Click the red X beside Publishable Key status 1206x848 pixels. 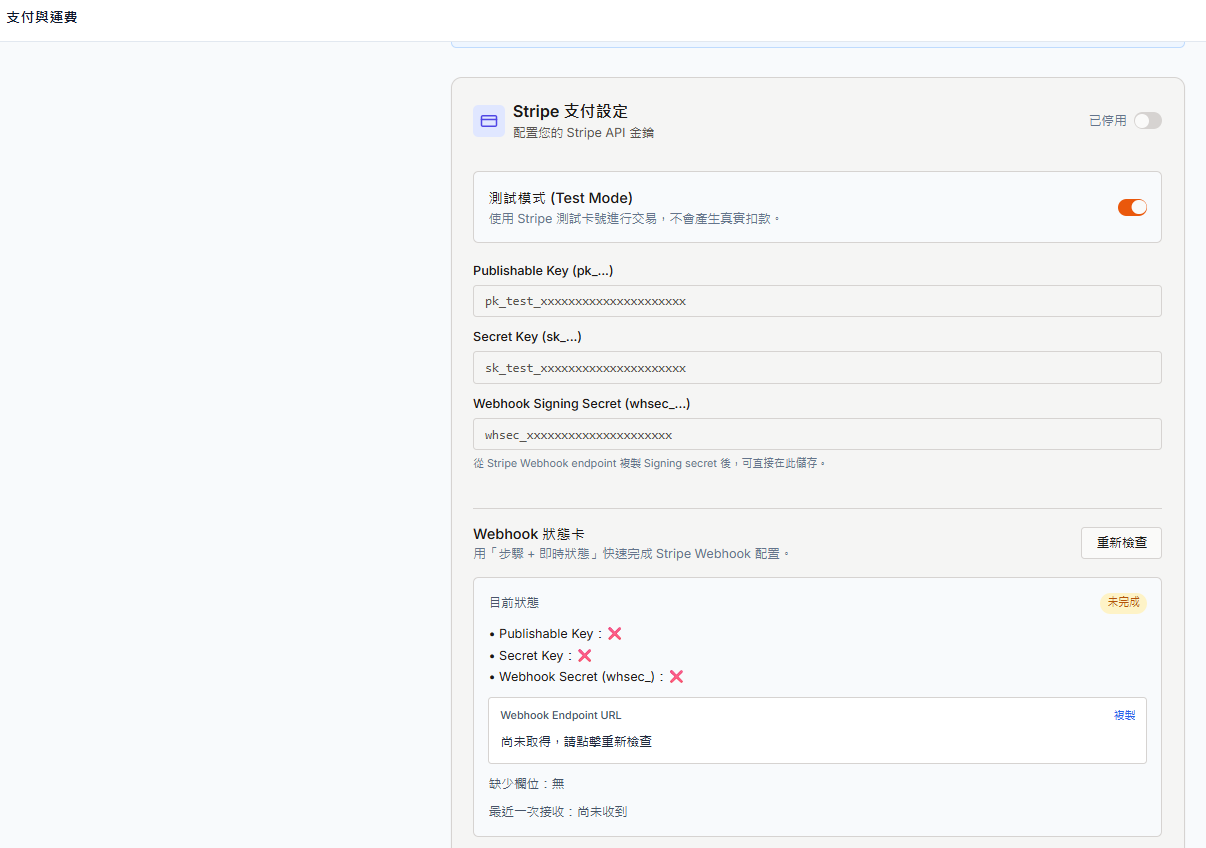(614, 634)
